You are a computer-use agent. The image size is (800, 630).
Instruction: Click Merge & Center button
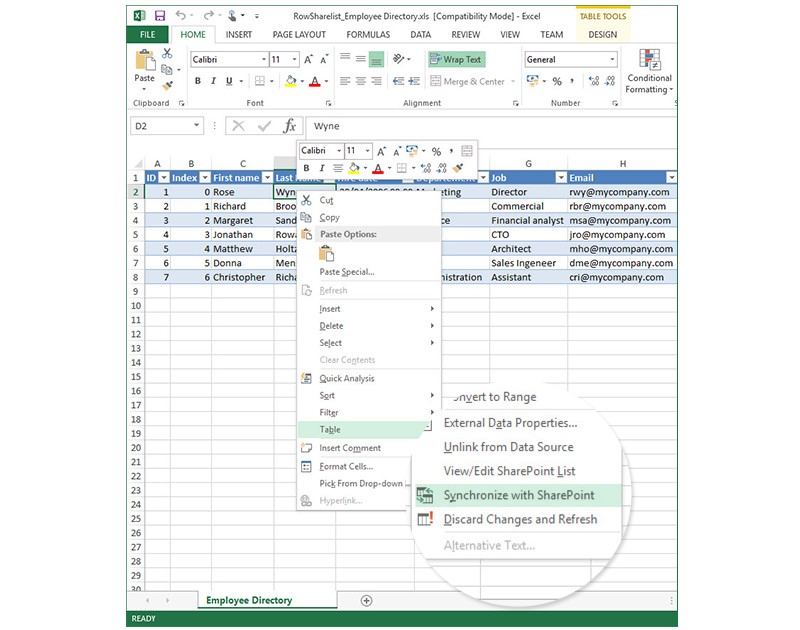point(467,81)
